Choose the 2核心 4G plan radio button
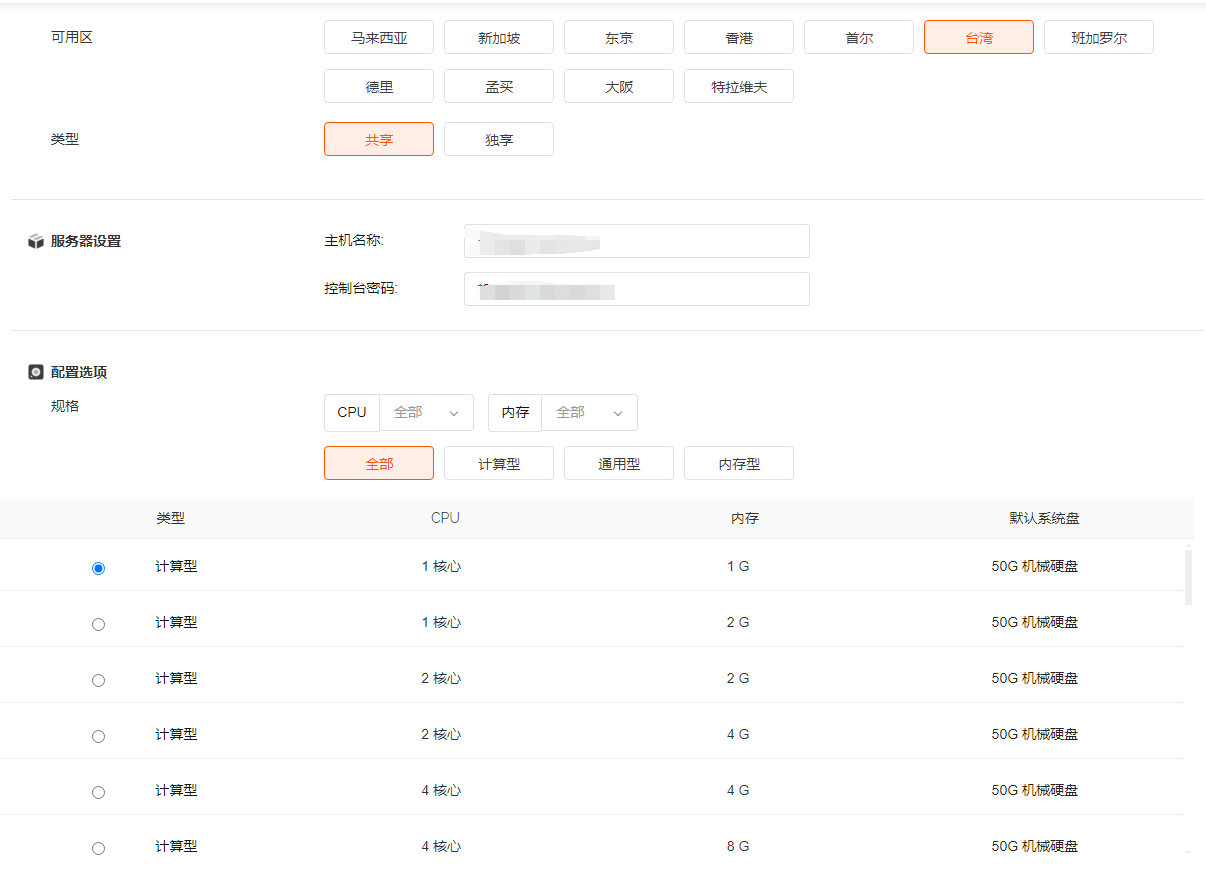 (98, 736)
